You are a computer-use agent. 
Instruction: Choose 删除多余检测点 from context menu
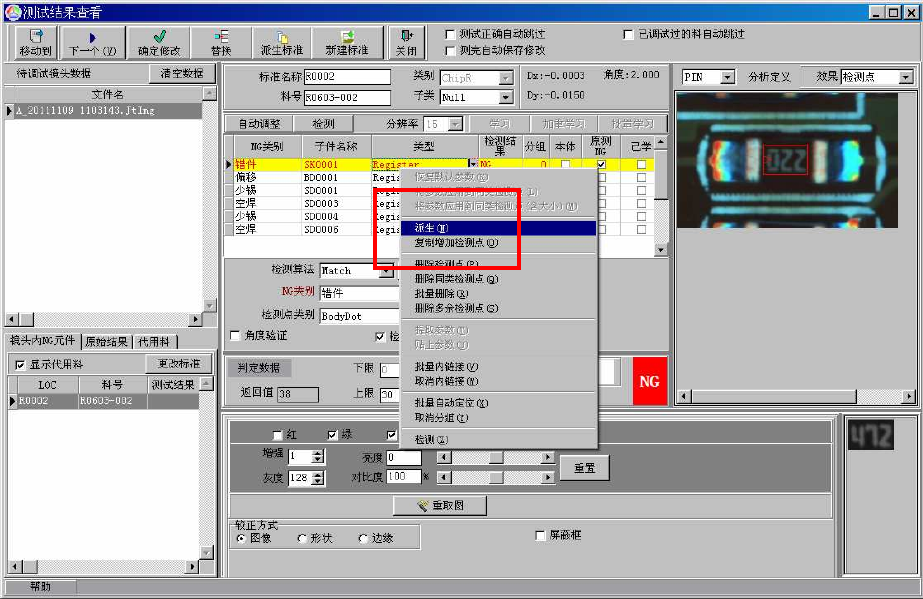click(x=498, y=308)
